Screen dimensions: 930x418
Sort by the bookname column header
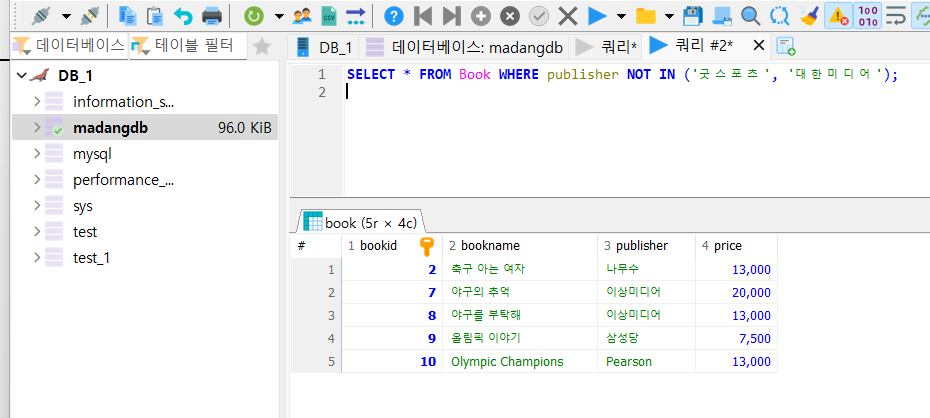520,245
